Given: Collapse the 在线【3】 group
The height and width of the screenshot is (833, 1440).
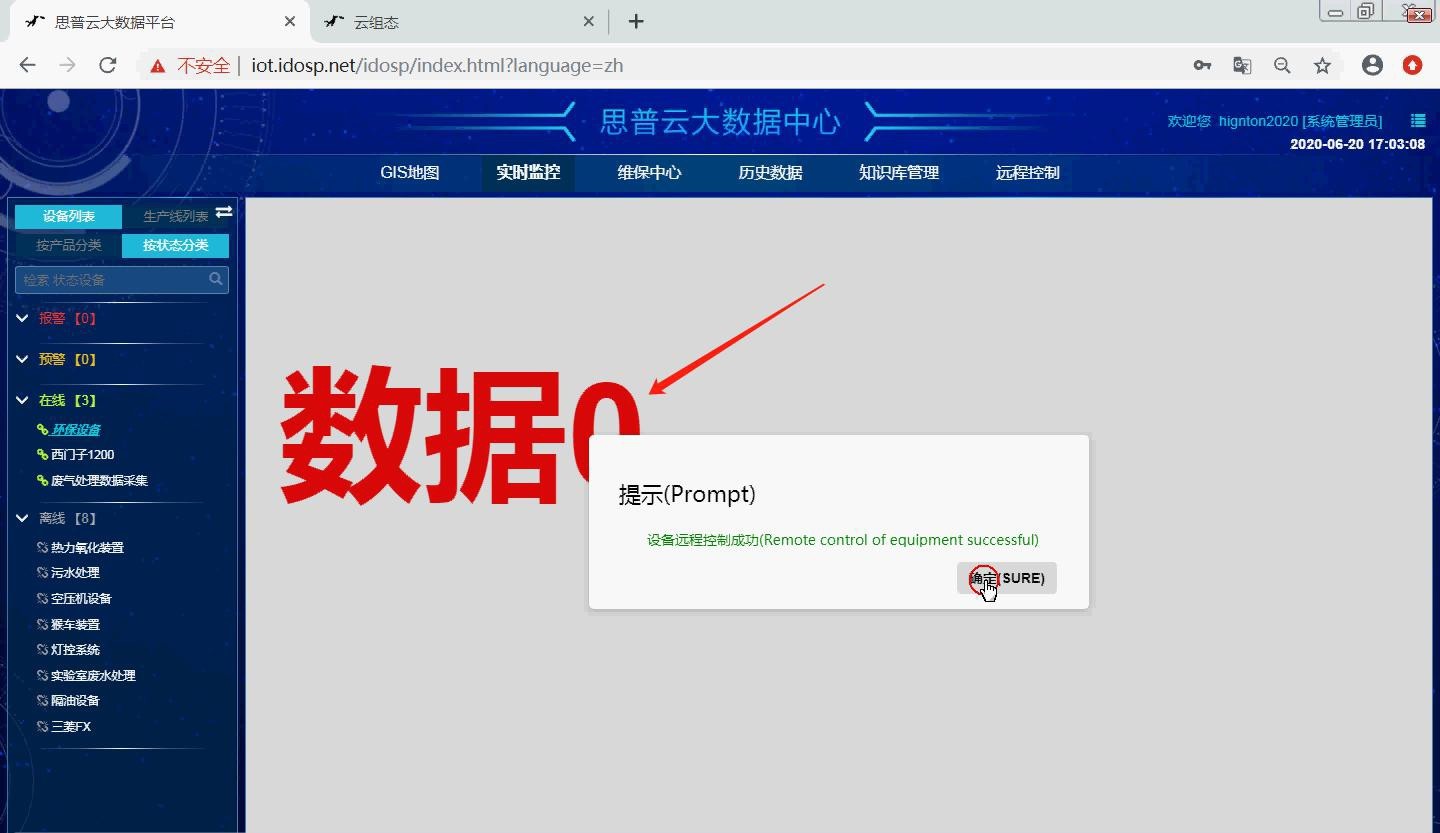Looking at the screenshot, I should 22,399.
